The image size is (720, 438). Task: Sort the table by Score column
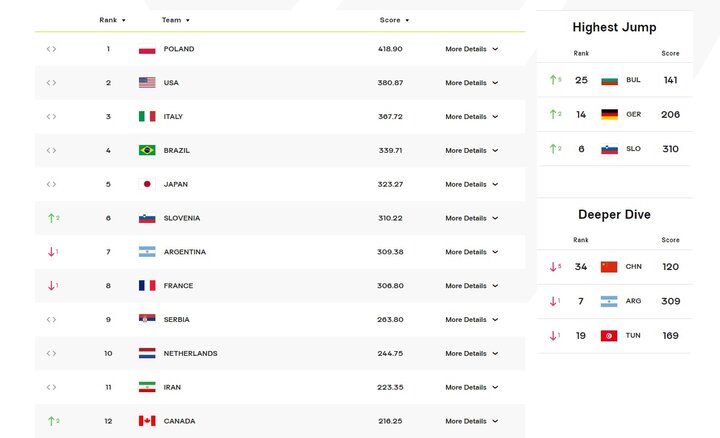coord(394,20)
